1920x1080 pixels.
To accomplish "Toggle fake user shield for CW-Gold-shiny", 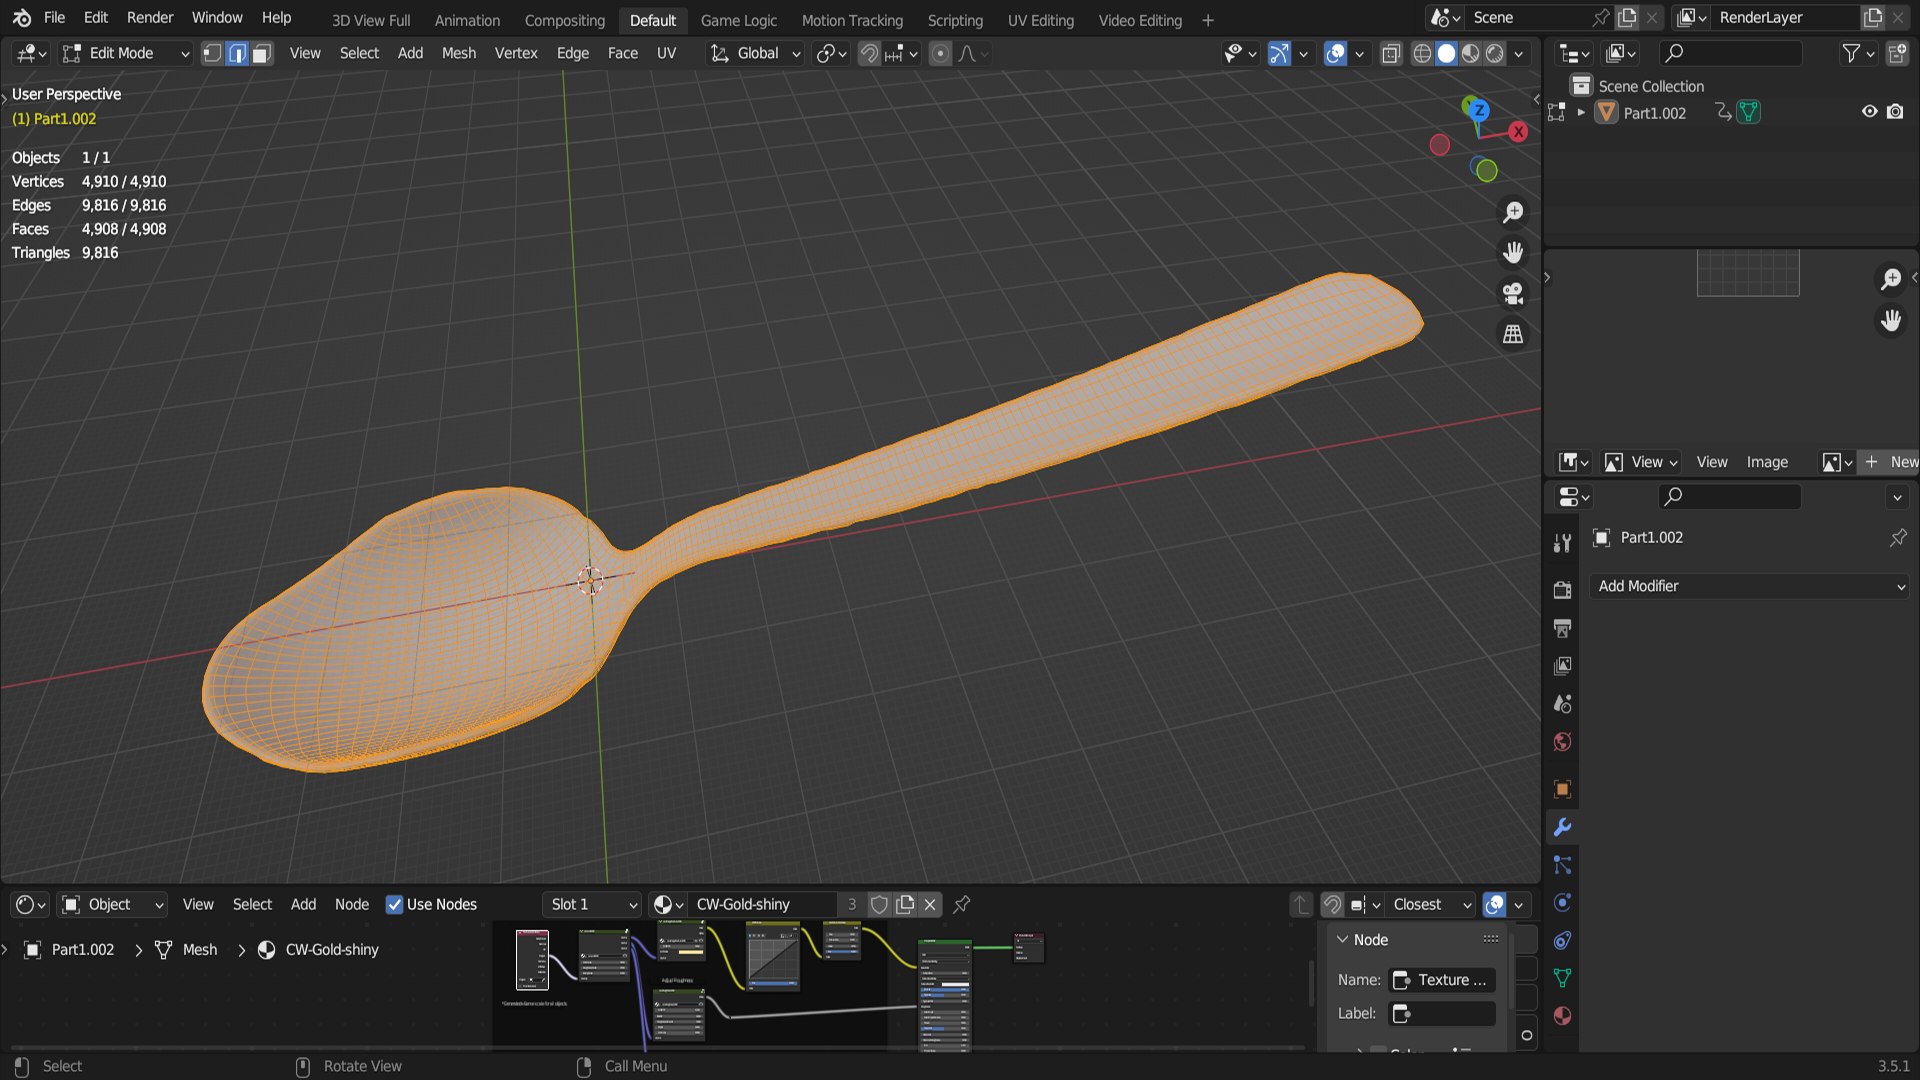I will click(879, 904).
